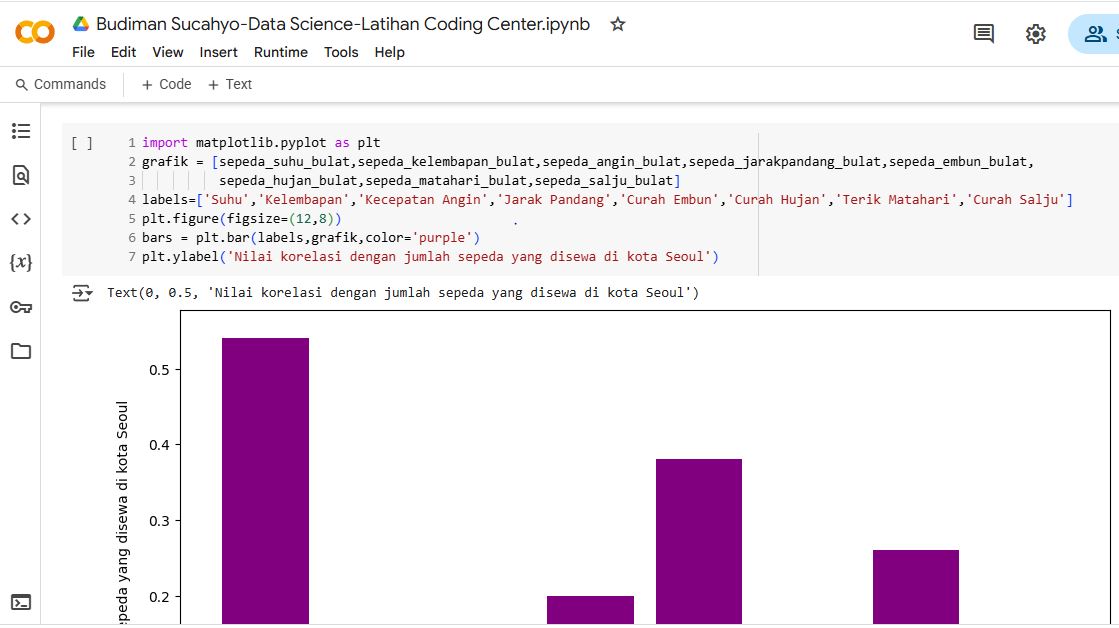Click the rotated y-axis label of the chart
1119x628 pixels.
122,512
